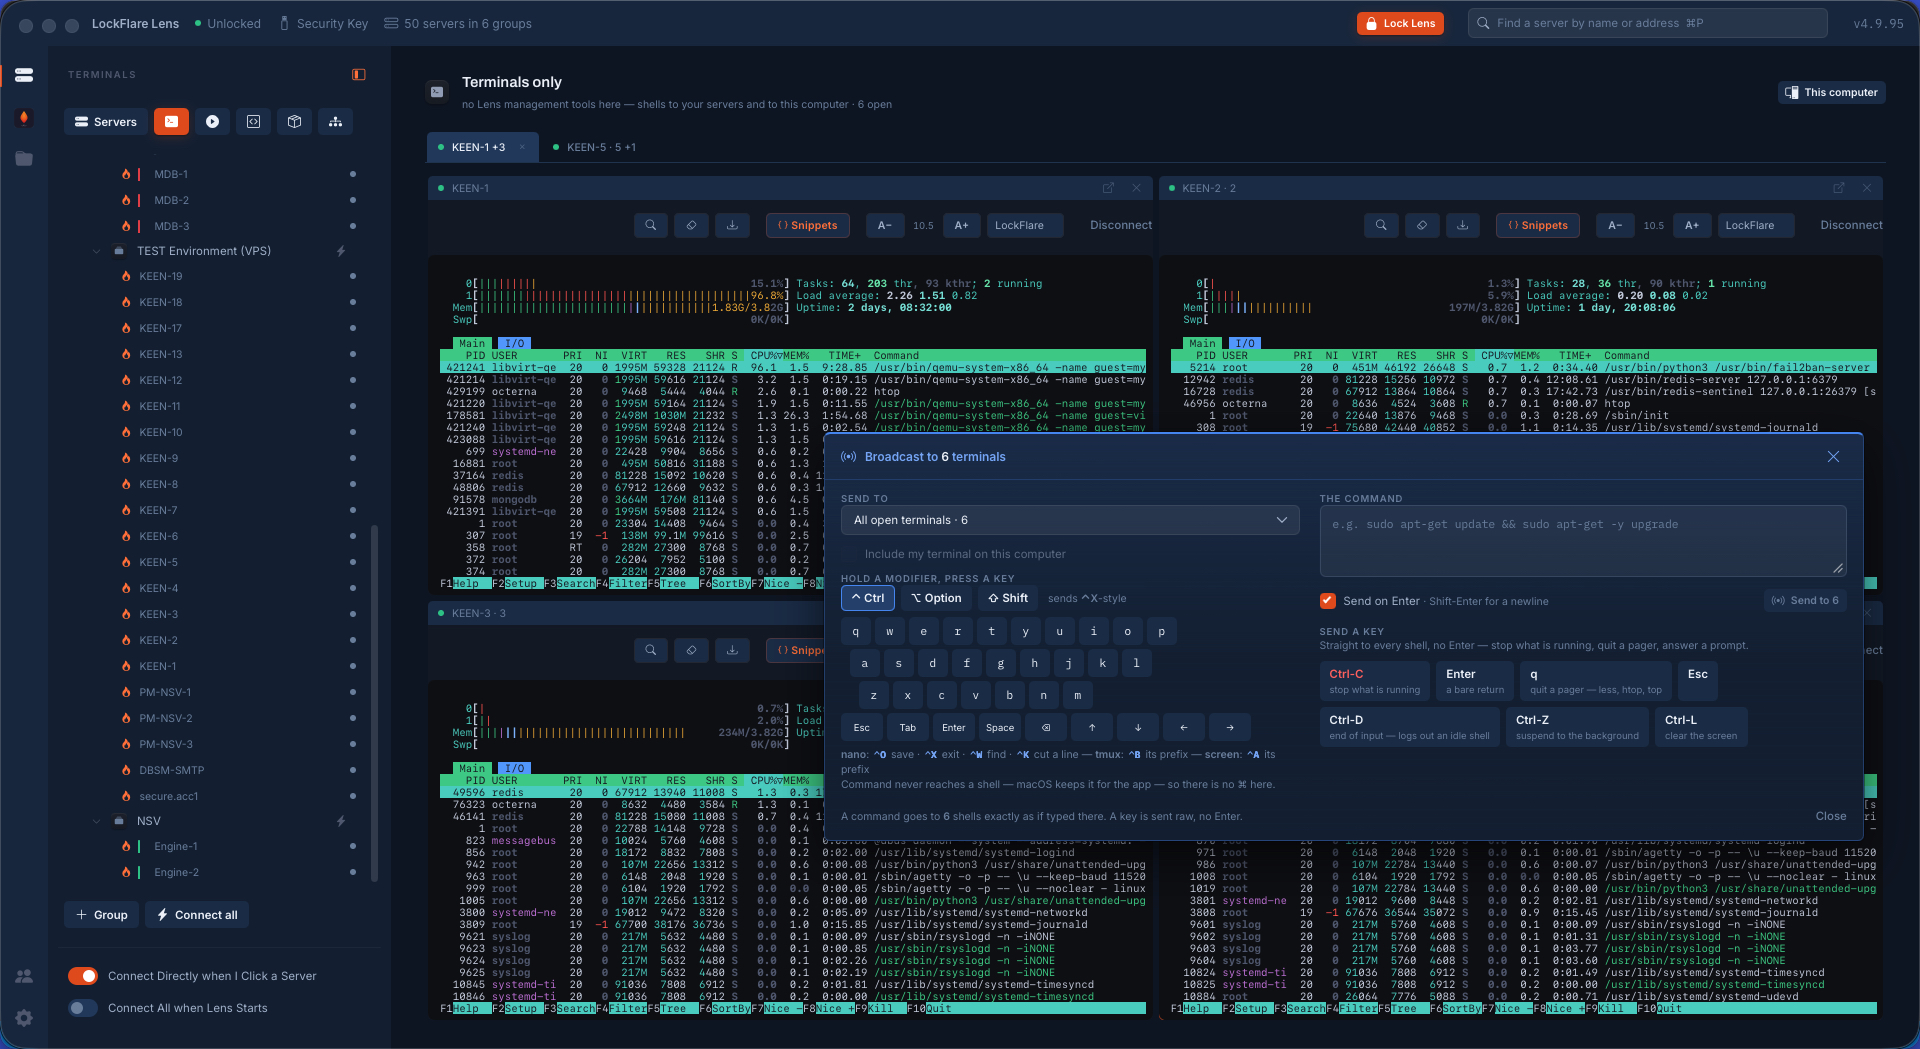This screenshot has height=1049, width=1920.
Task: Click the Send to 6 button
Action: point(1805,601)
